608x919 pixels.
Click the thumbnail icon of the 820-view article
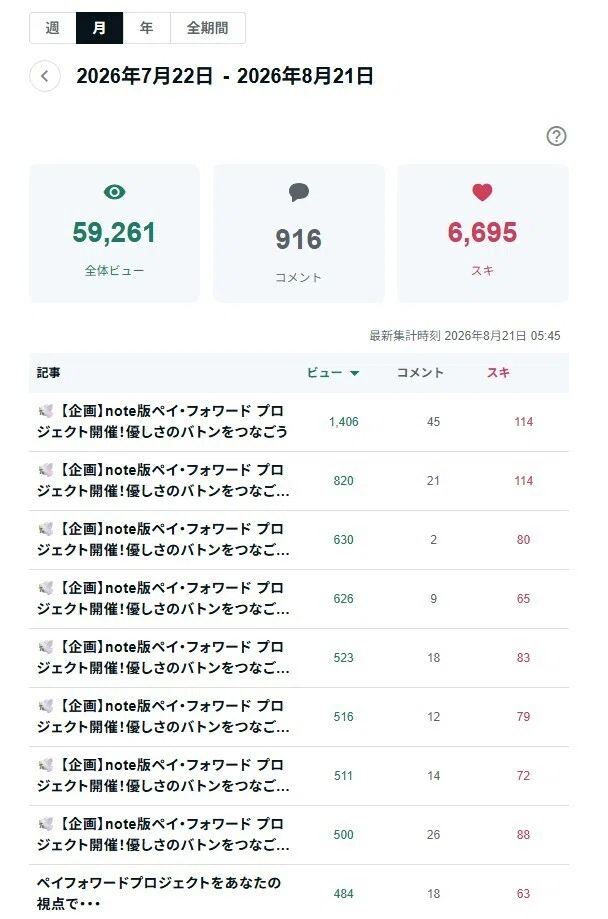click(x=46, y=470)
